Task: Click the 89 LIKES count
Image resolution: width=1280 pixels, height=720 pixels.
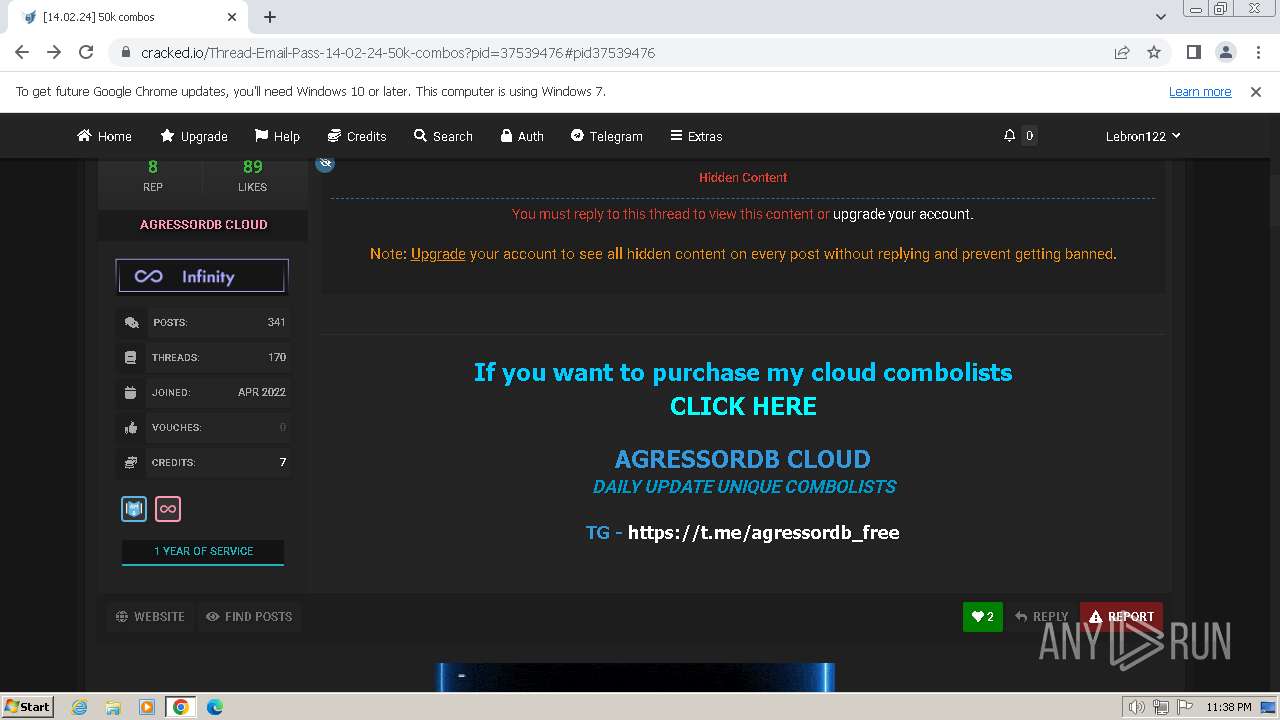Action: click(x=252, y=175)
